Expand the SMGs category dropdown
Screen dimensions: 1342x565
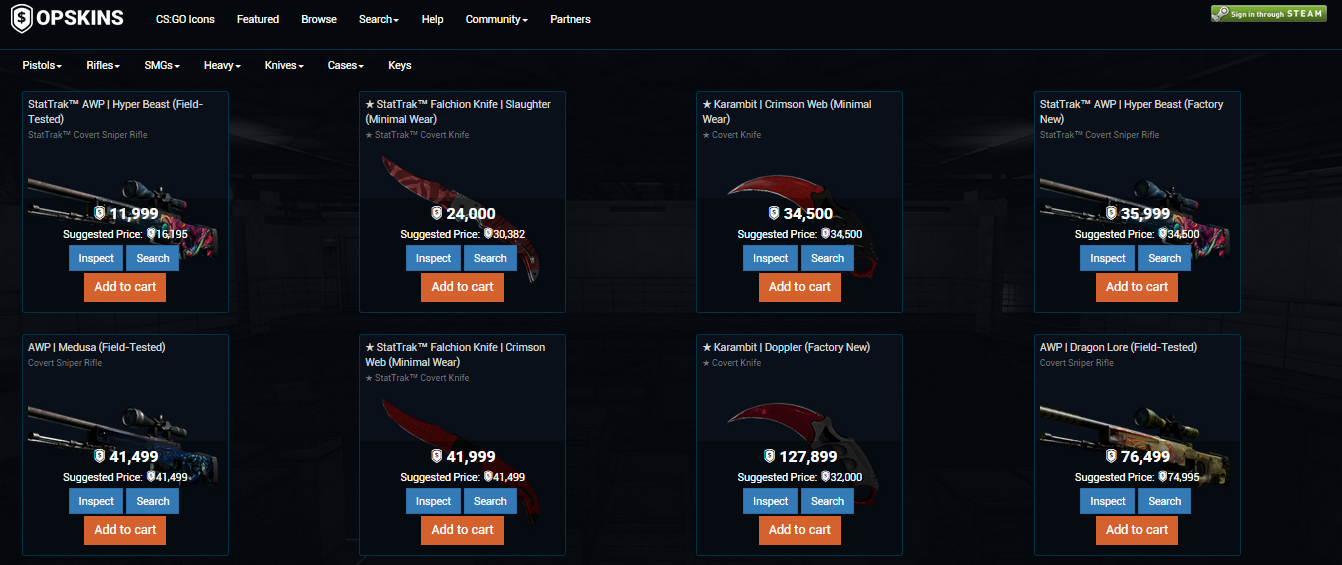pyautogui.click(x=162, y=65)
